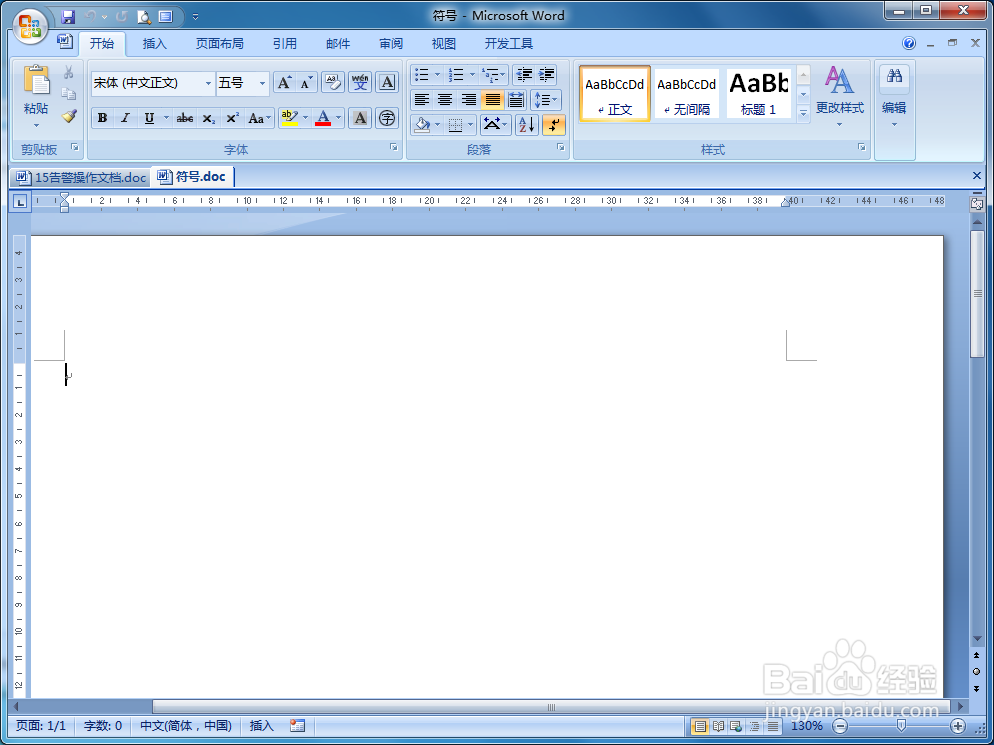Open phonetic guide (wén) tool
This screenshot has width=994, height=745.
360,82
